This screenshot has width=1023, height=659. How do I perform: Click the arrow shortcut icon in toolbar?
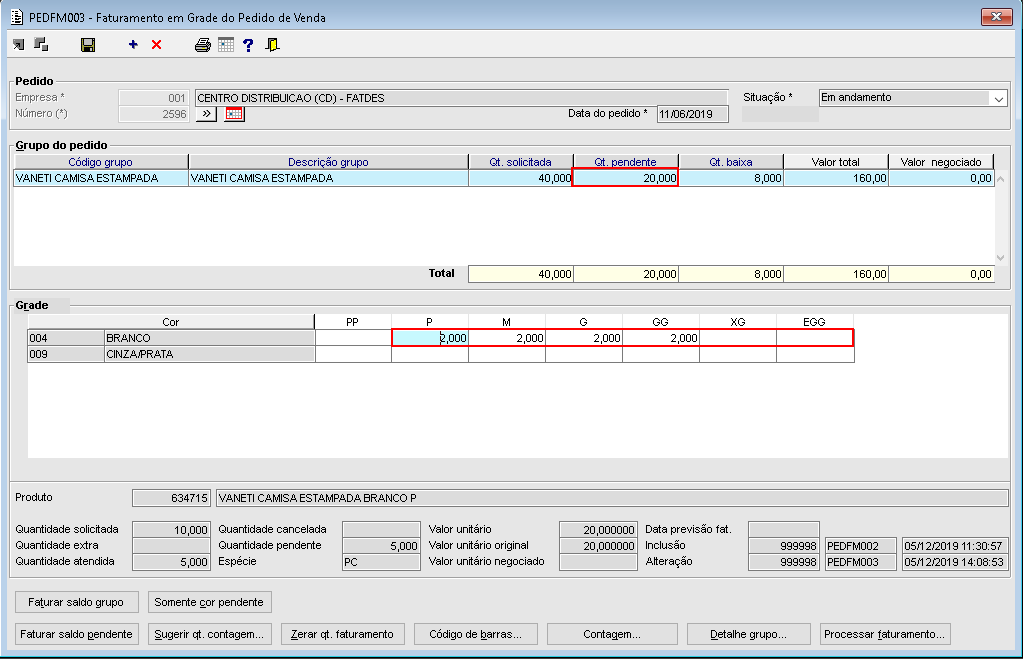coord(19,44)
